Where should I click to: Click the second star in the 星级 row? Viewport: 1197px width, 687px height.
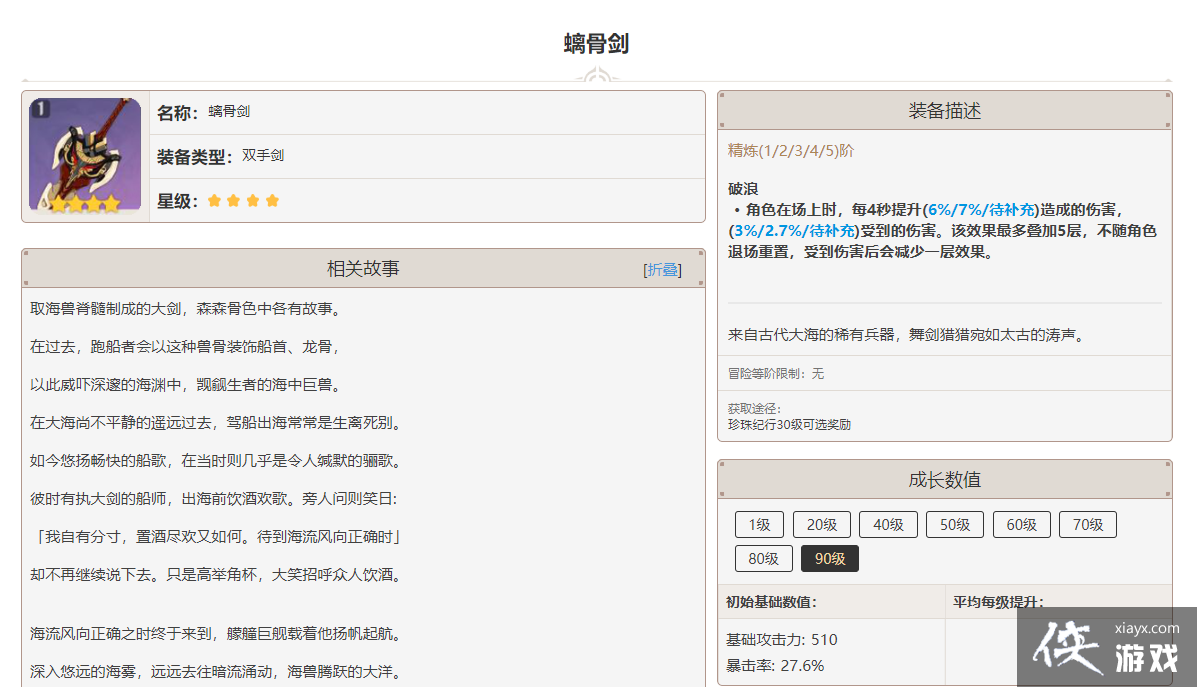pos(233,201)
